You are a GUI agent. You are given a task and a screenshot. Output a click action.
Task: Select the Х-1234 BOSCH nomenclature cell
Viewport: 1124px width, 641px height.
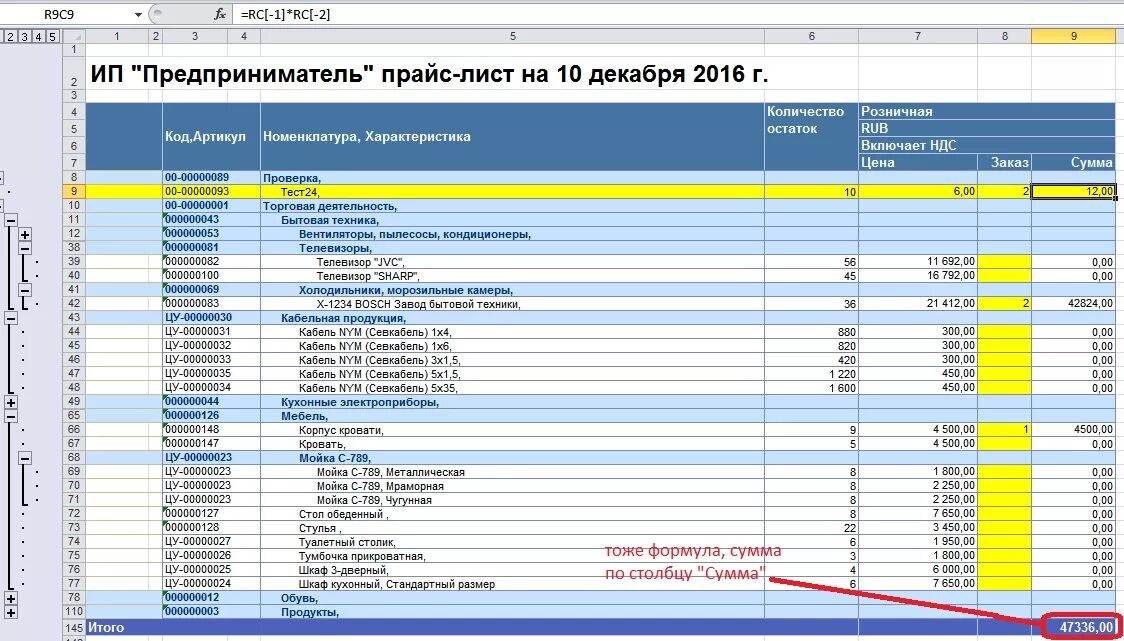click(513, 304)
